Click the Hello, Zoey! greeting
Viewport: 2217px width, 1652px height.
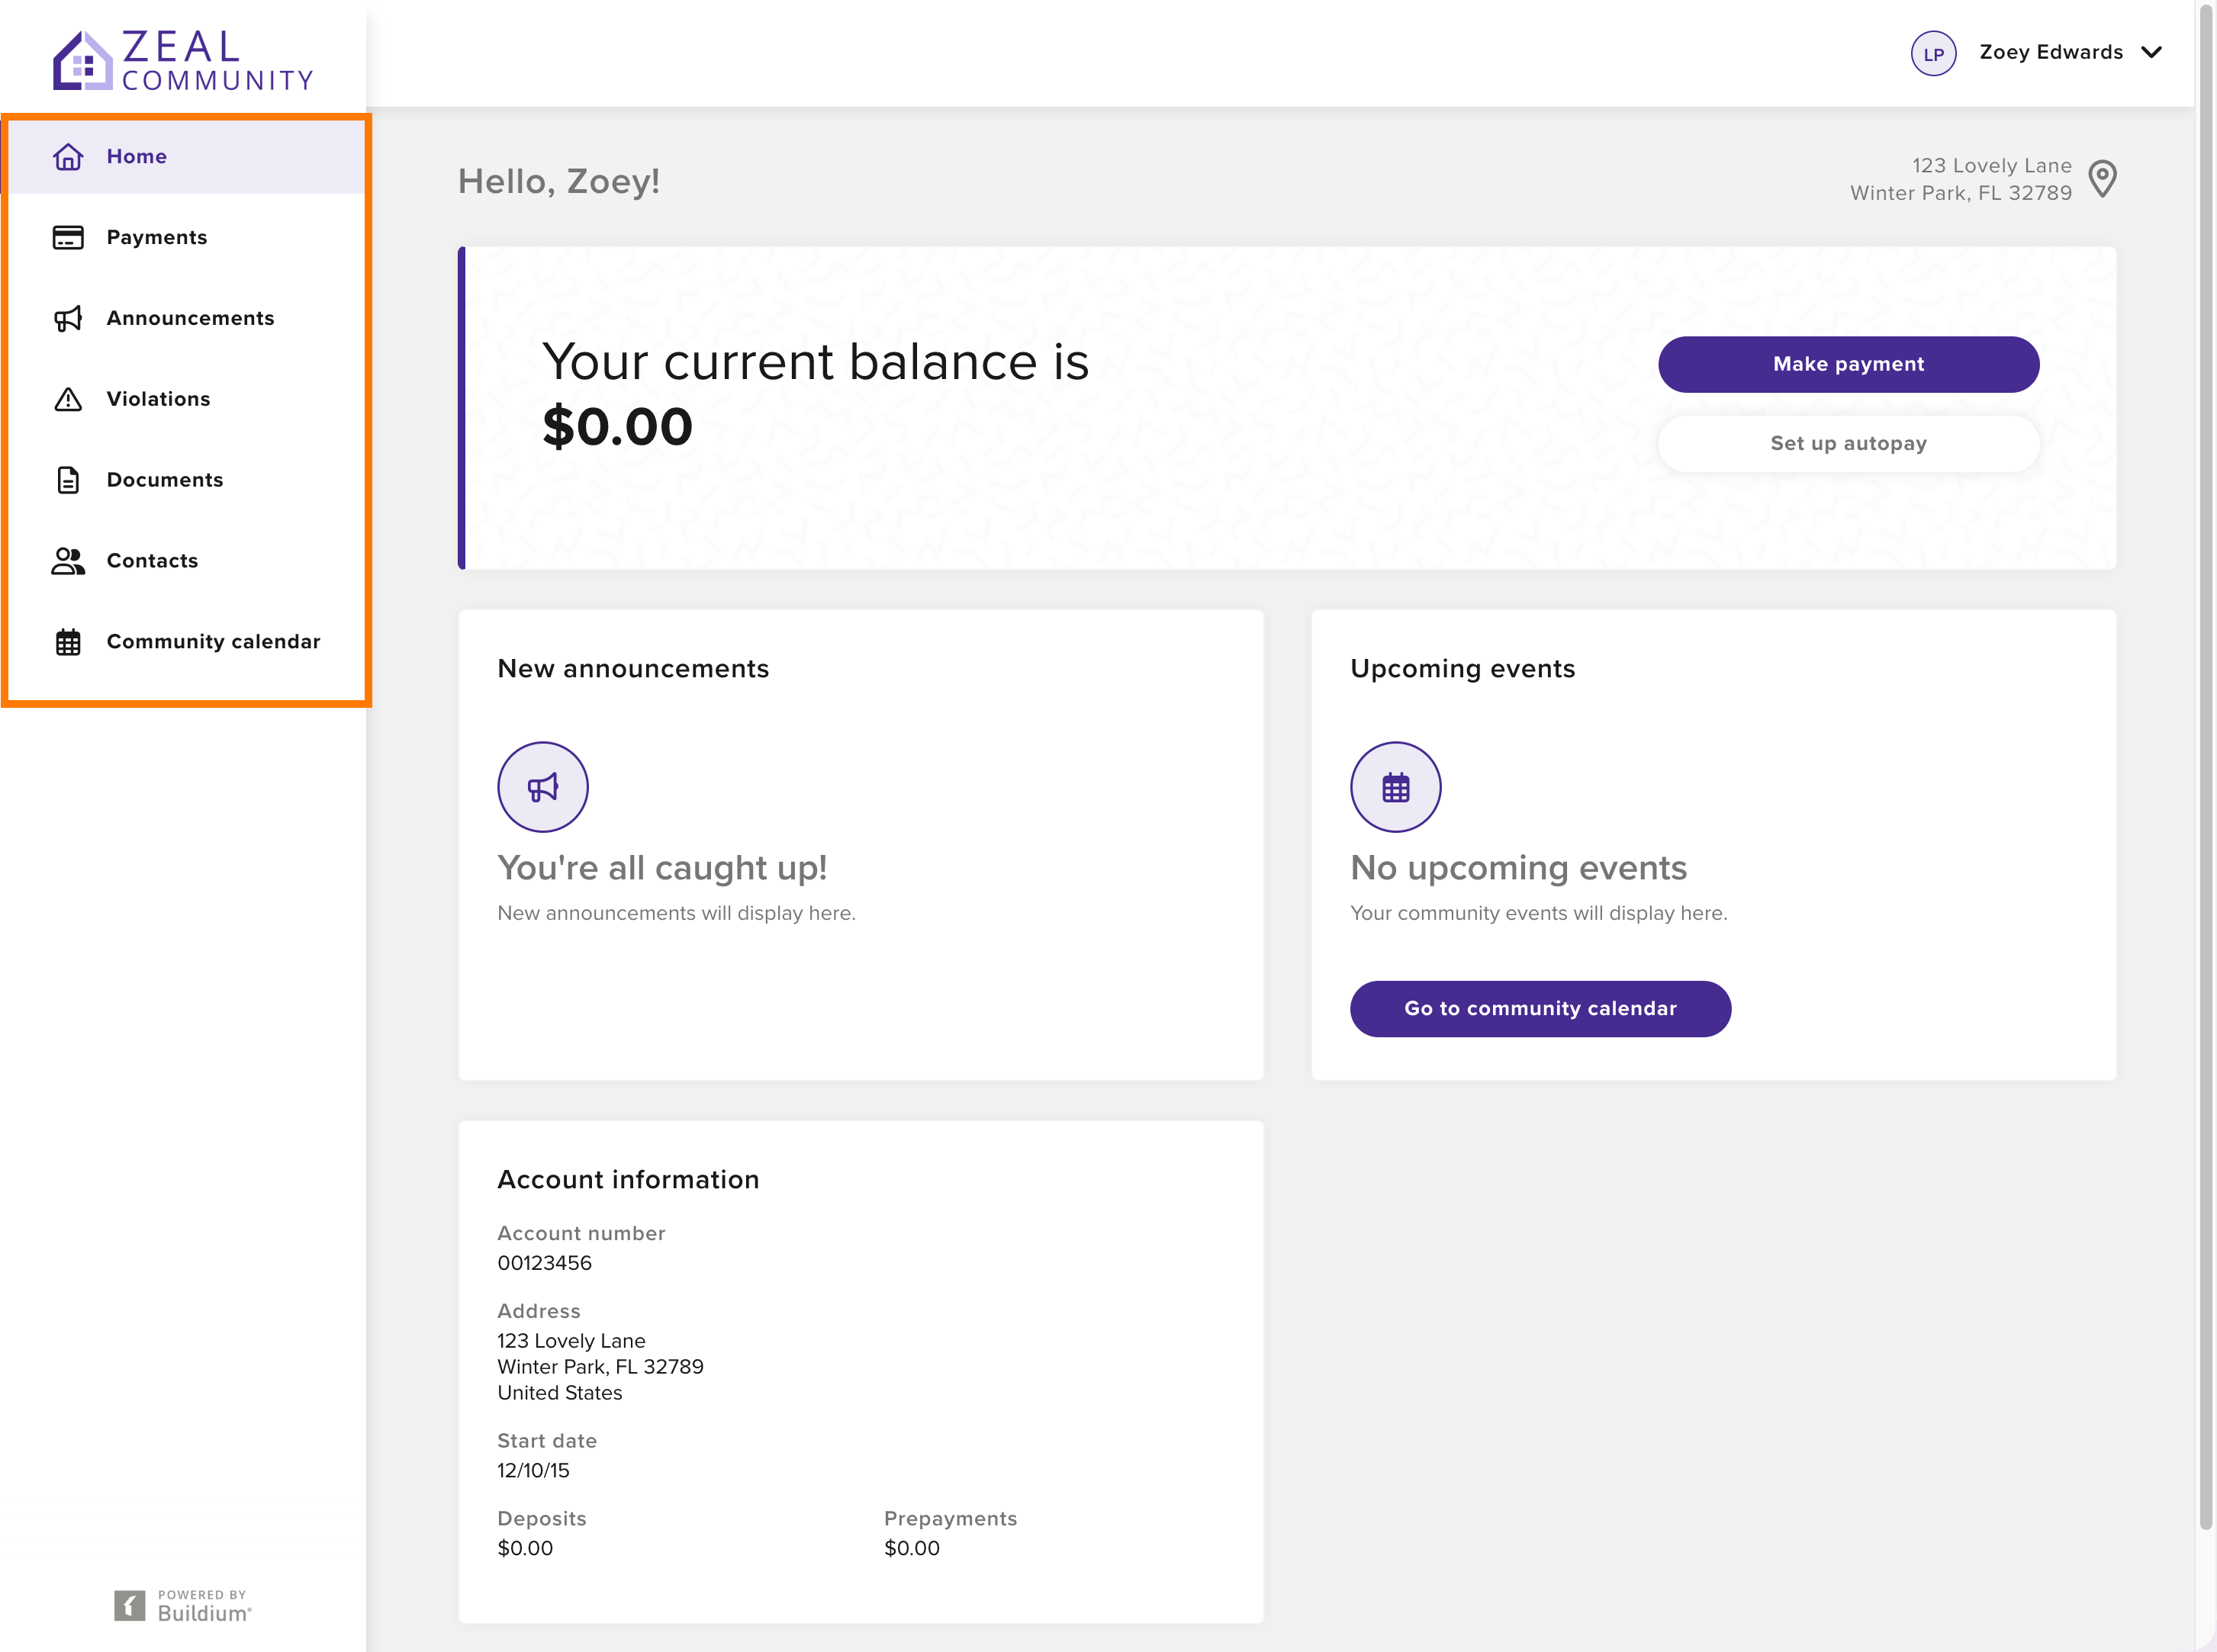coord(558,181)
